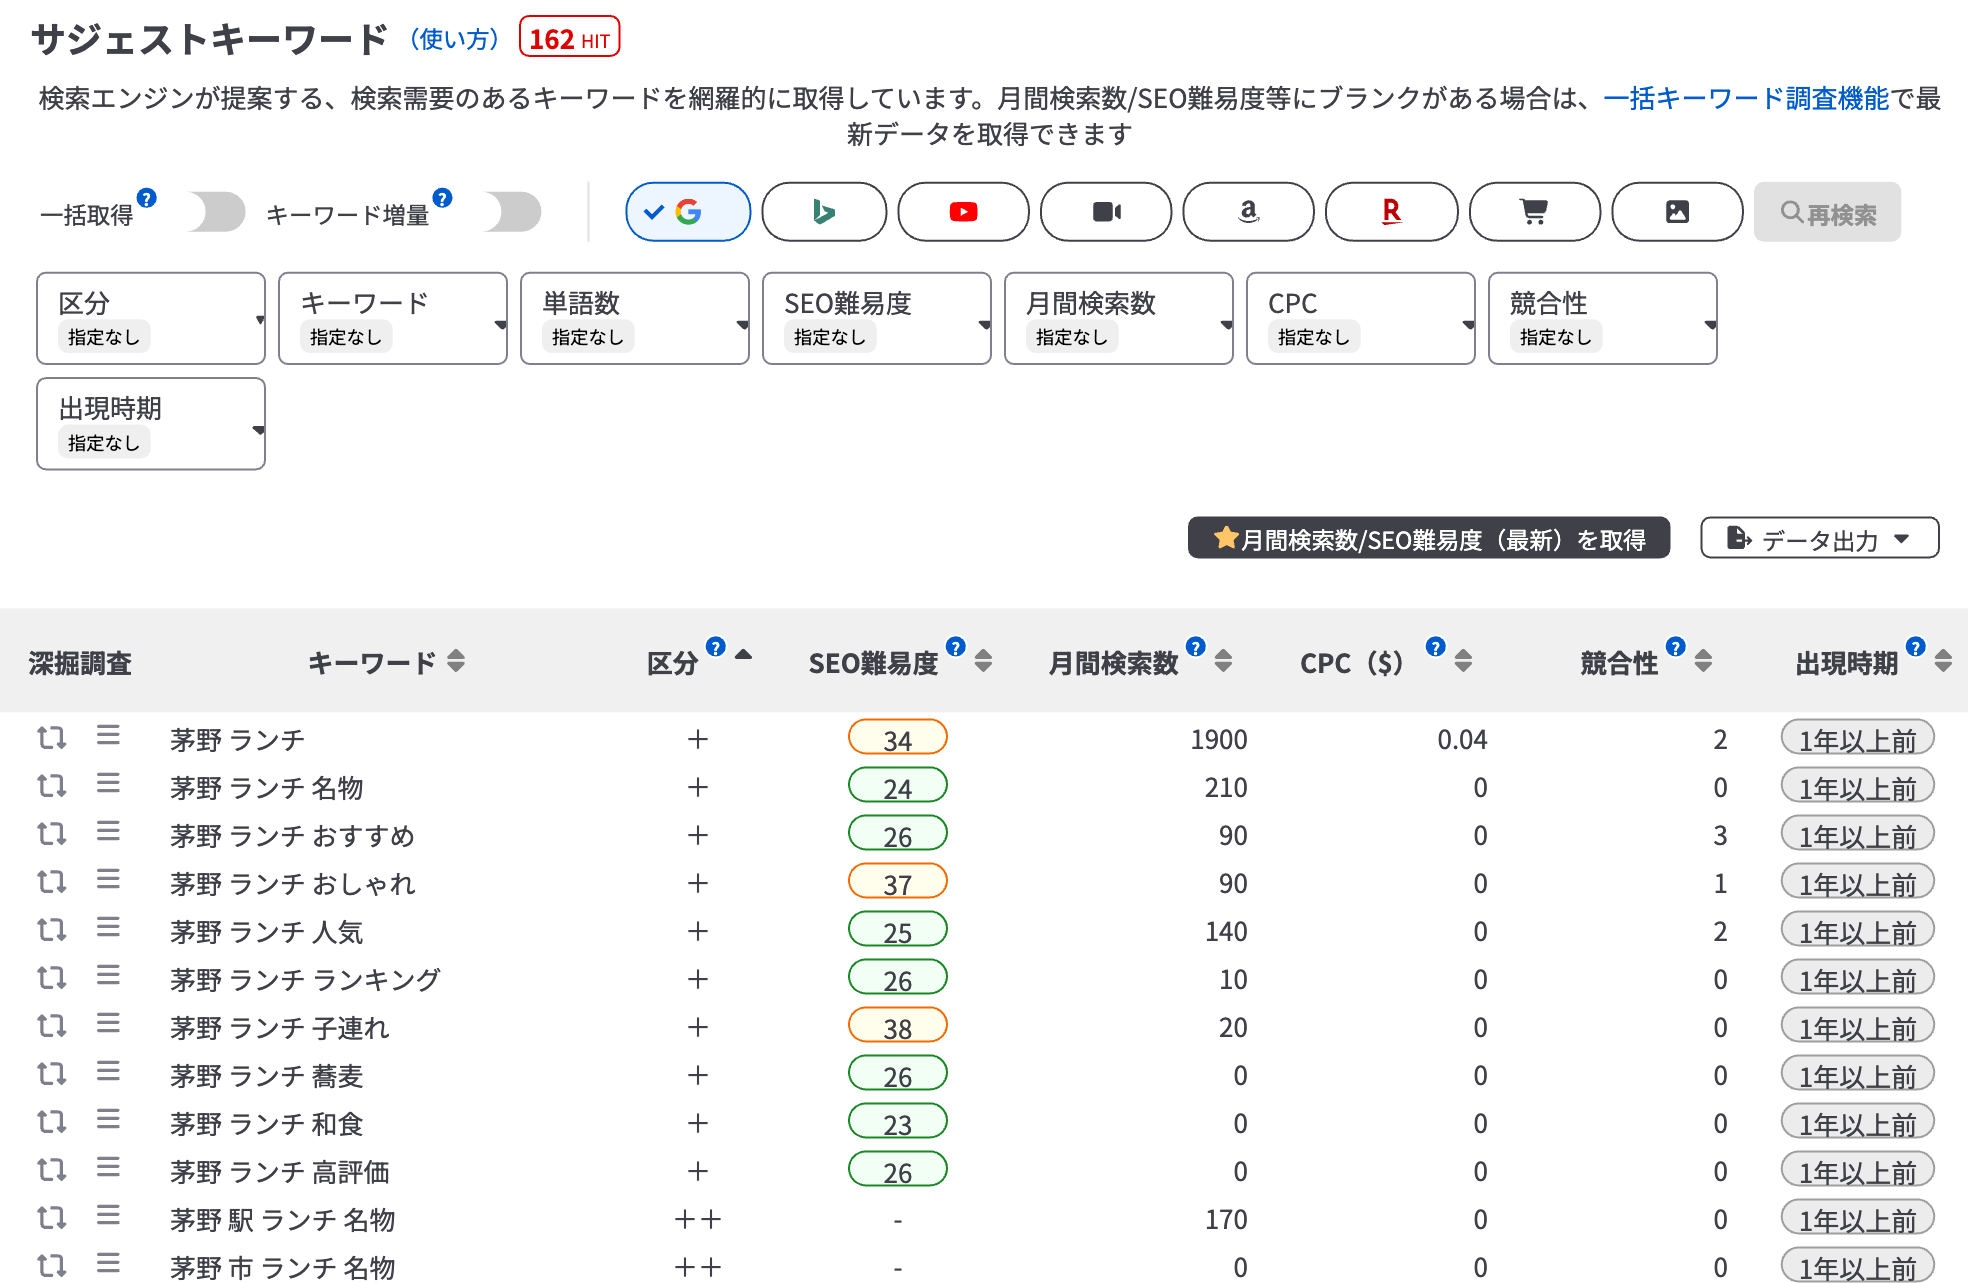The width and height of the screenshot is (1968, 1283).
Task: Click the 162 HIT badge
Action: [570, 38]
